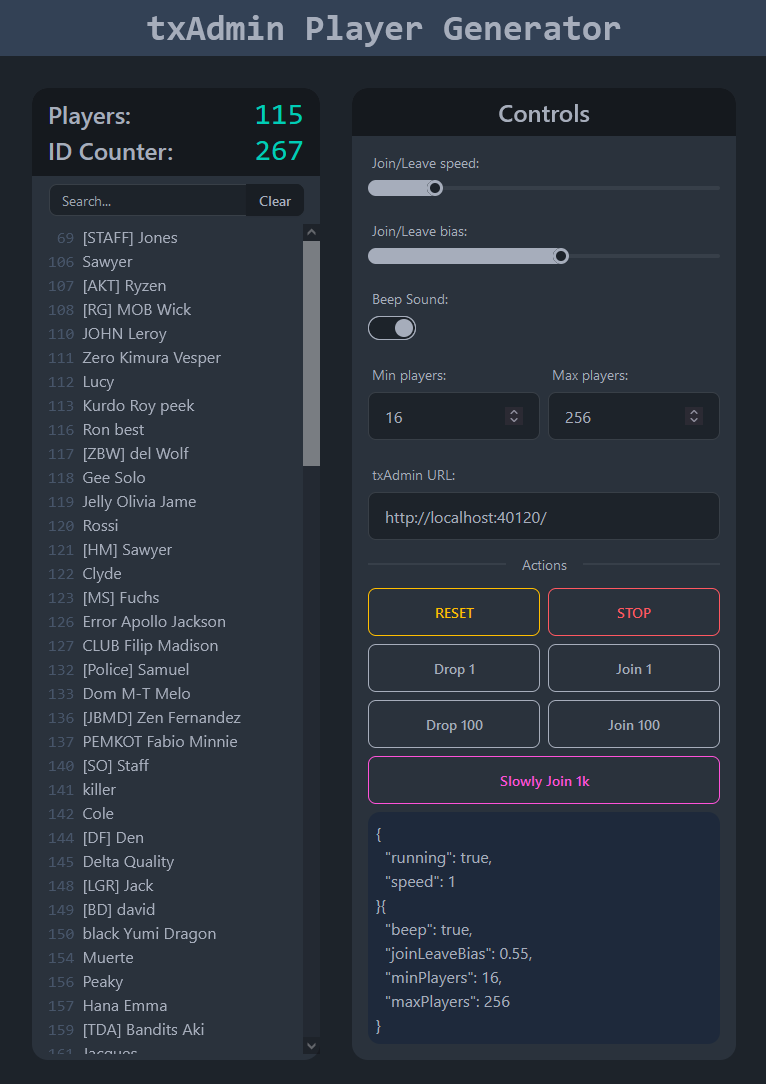Click the Min players stepper arrows
The image size is (766, 1084).
514,415
